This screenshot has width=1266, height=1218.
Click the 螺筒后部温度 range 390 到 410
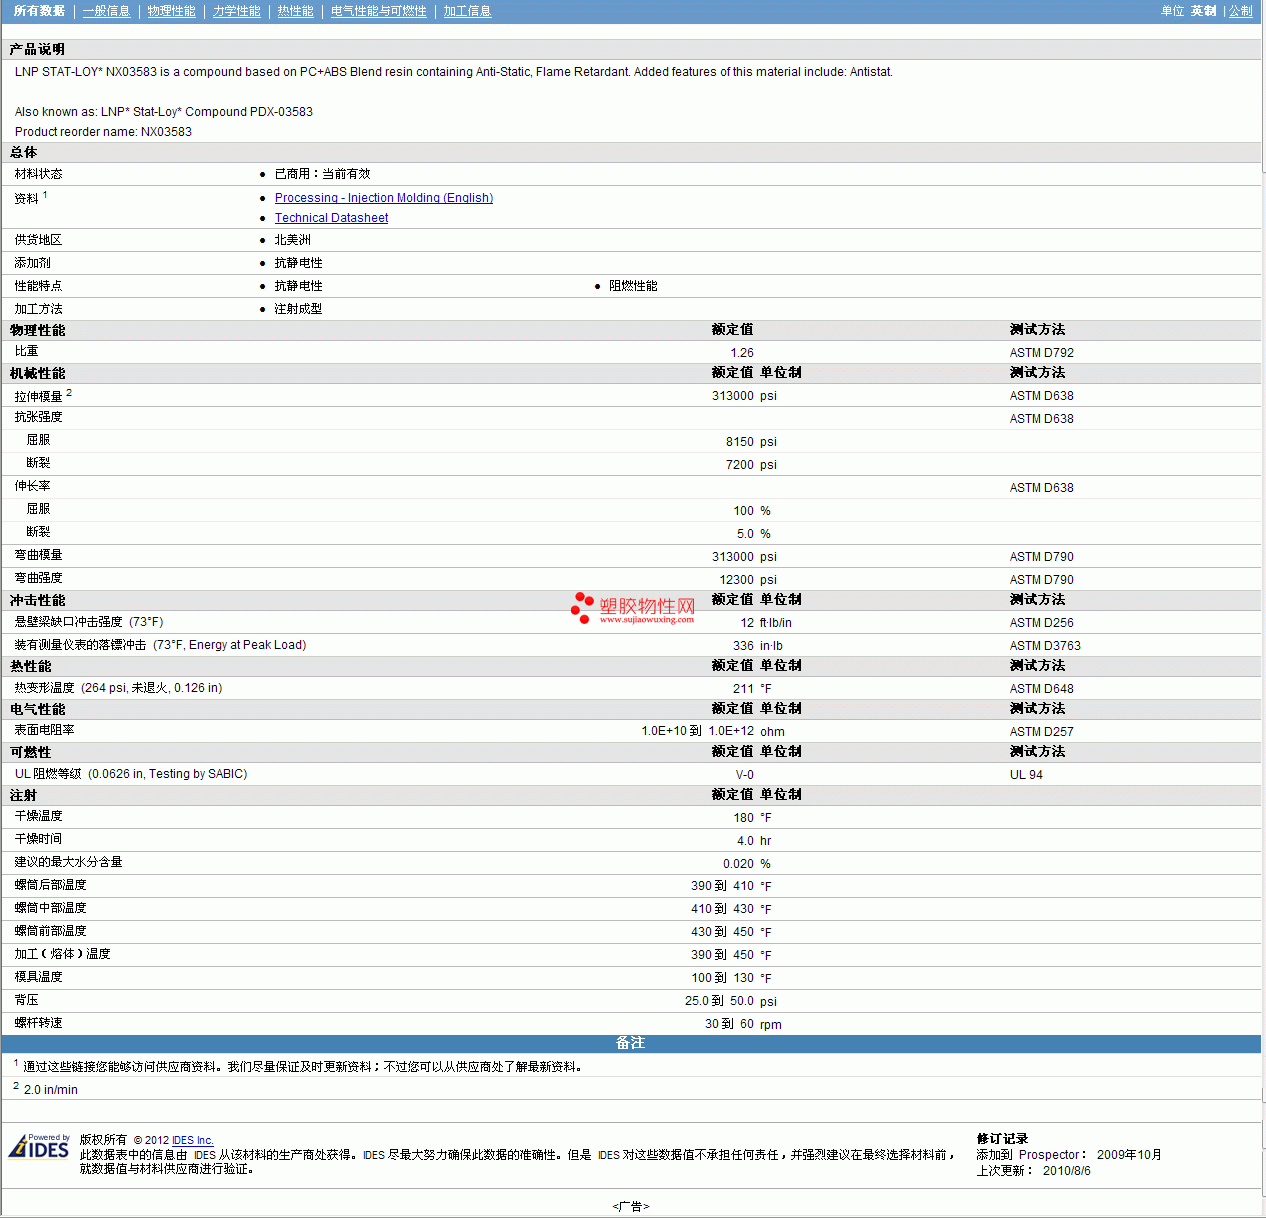(x=722, y=886)
